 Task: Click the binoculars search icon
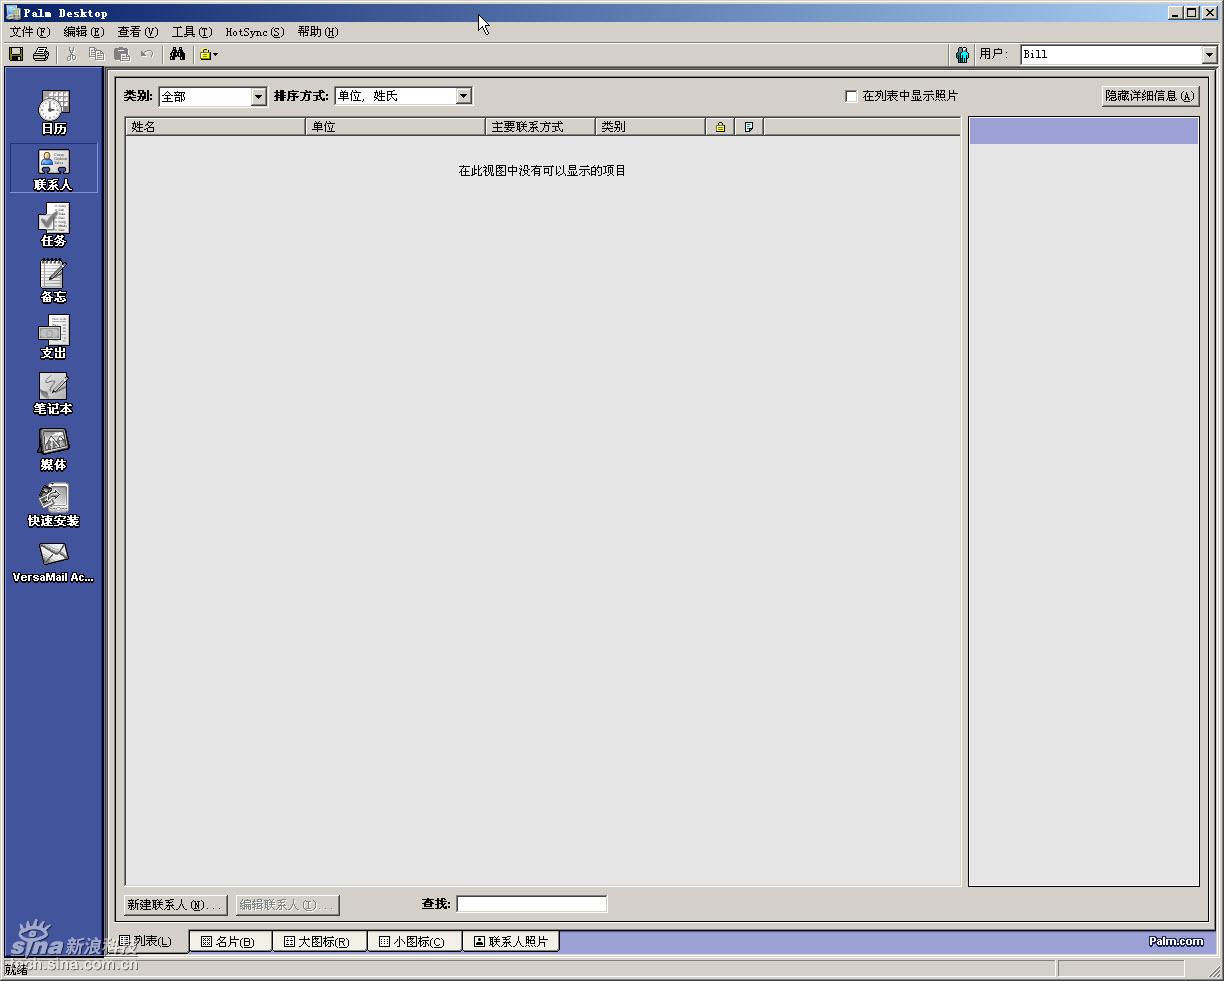177,54
